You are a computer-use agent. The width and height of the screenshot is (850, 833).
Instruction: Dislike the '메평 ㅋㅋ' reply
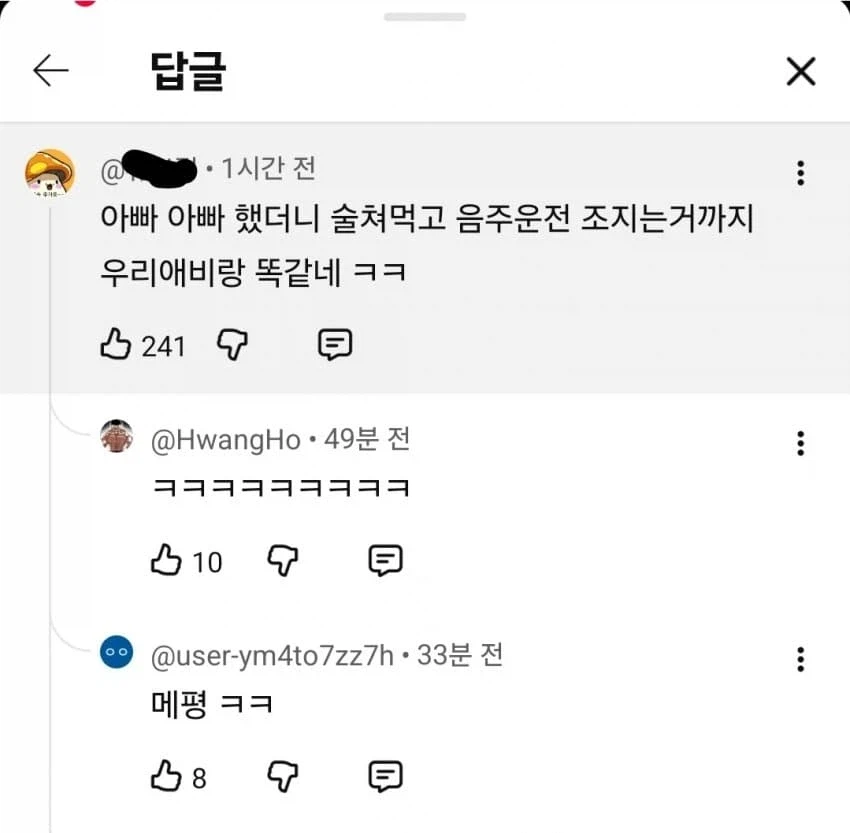[283, 777]
